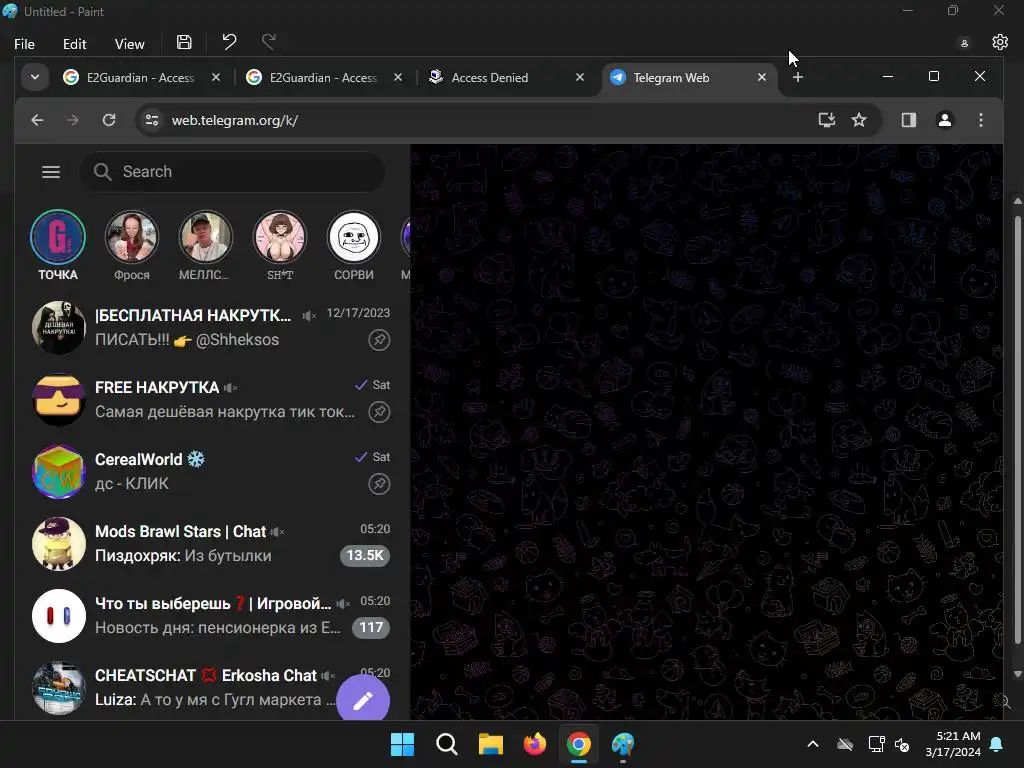Open a new Chrome tab

click(x=797, y=77)
